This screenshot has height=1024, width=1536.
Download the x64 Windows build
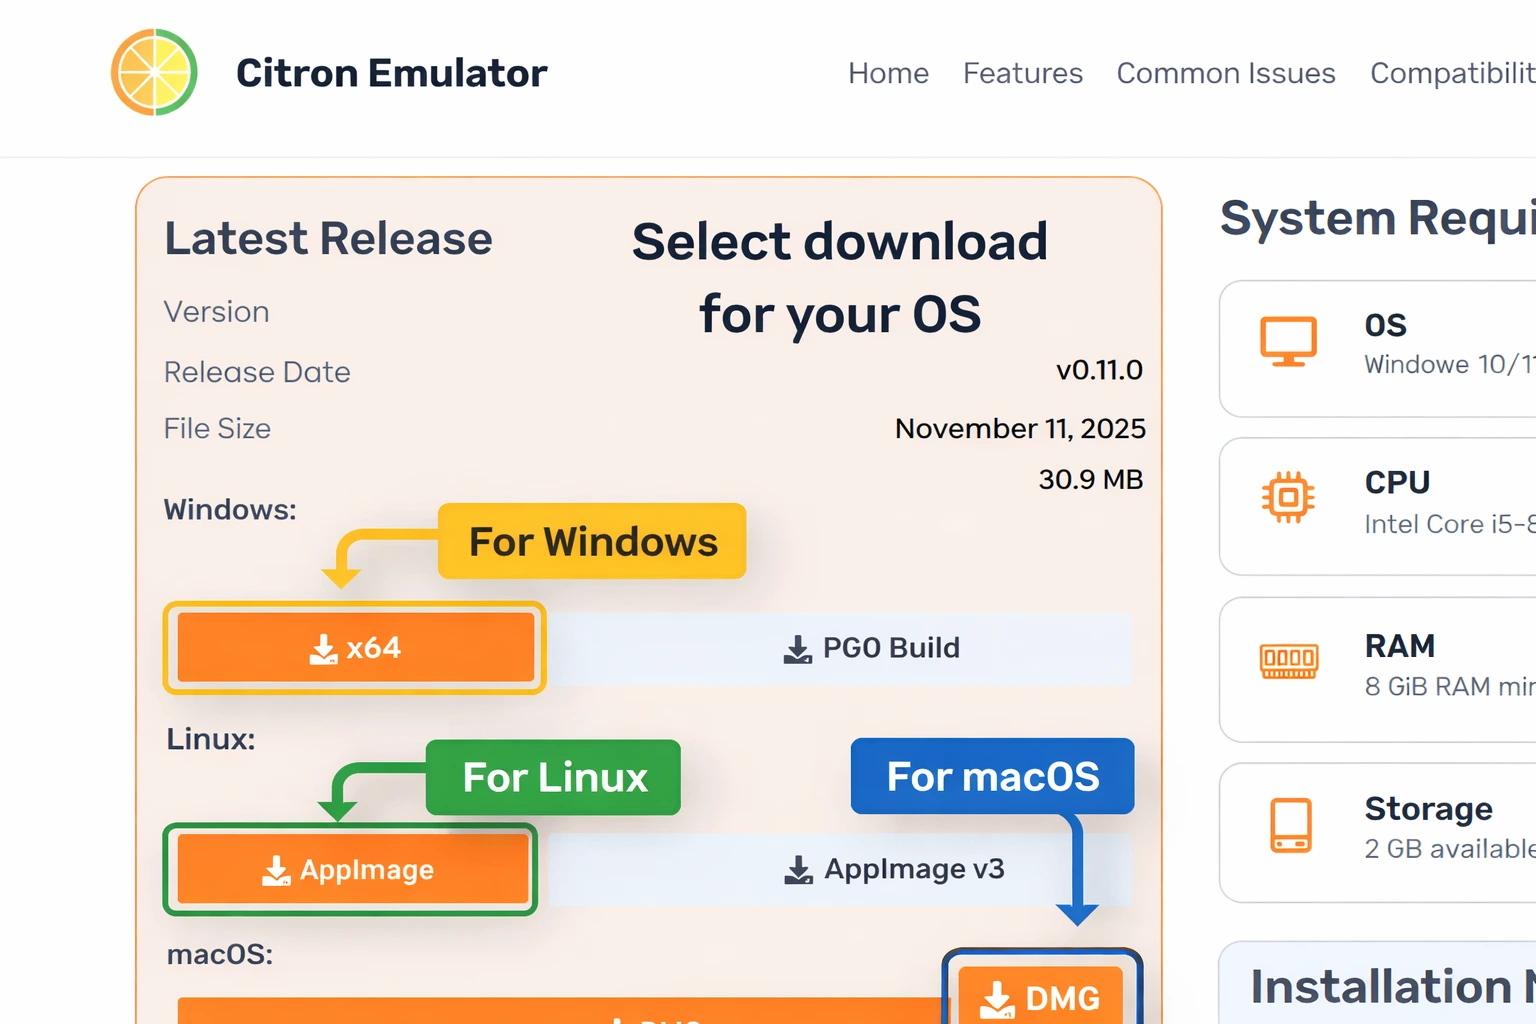(355, 648)
